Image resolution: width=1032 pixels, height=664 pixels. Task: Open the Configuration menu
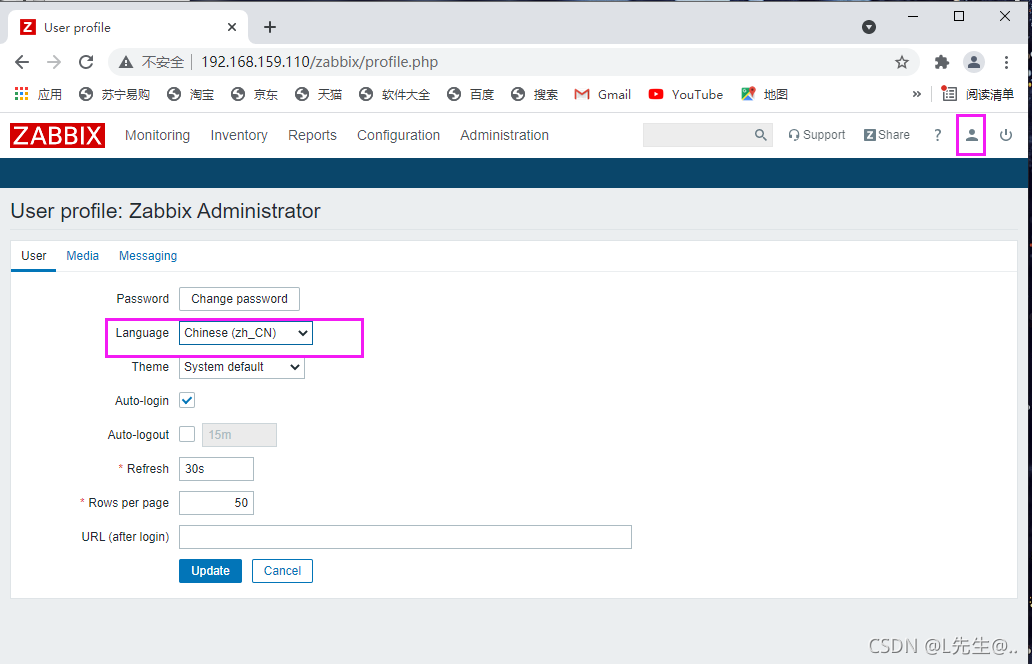tap(398, 135)
